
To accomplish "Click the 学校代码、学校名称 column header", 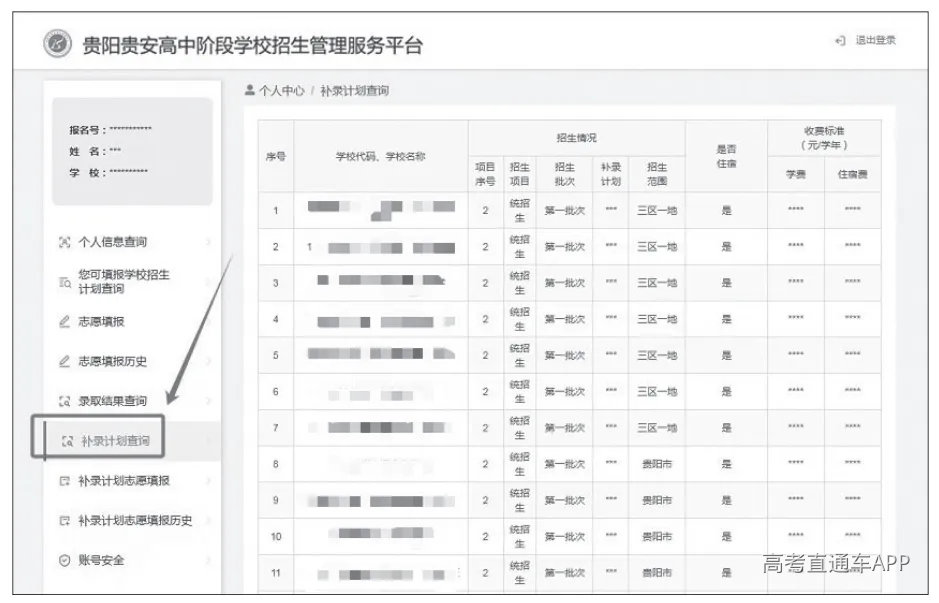I will click(380, 156).
